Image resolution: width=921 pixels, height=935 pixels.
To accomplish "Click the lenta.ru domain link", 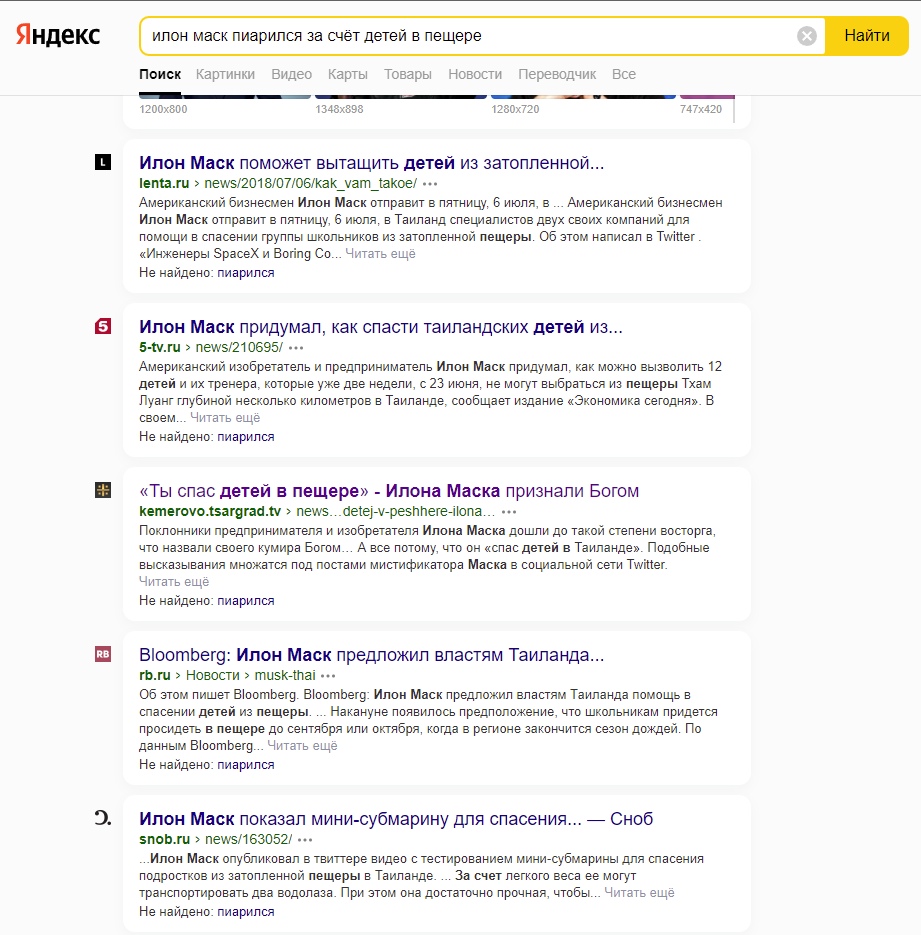I will [x=164, y=183].
